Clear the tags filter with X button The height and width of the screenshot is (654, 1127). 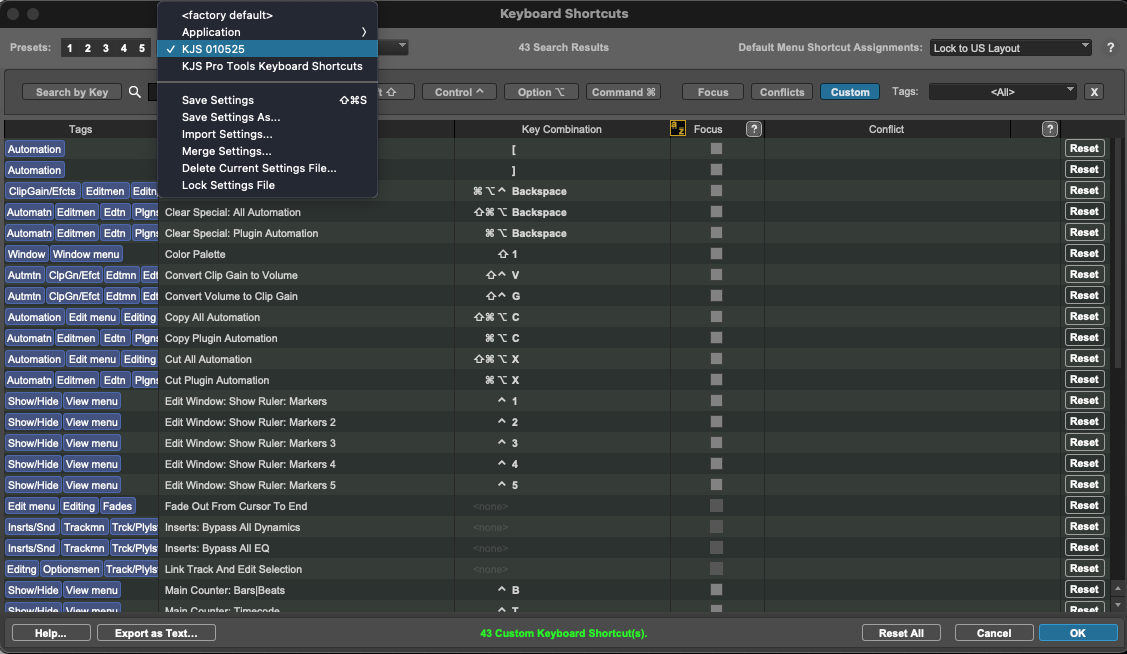(x=1094, y=92)
